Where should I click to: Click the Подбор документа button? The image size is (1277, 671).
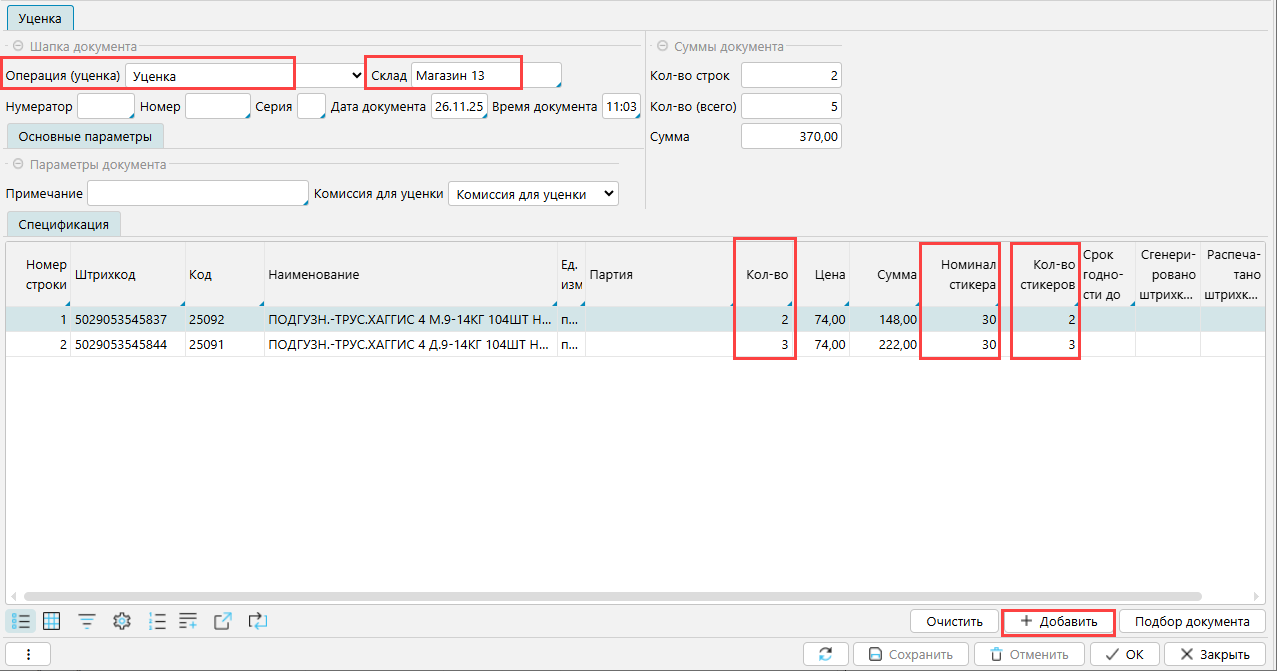pos(1192,621)
